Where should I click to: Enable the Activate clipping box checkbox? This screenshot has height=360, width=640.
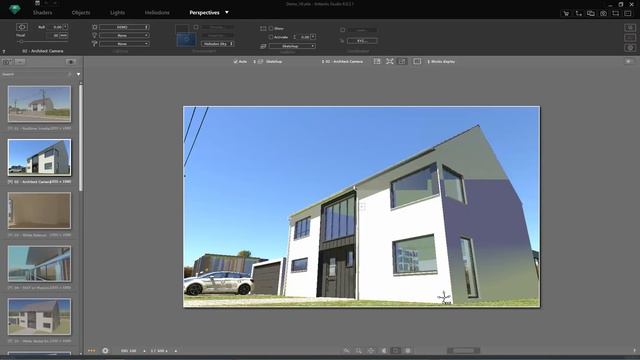click(x=271, y=37)
